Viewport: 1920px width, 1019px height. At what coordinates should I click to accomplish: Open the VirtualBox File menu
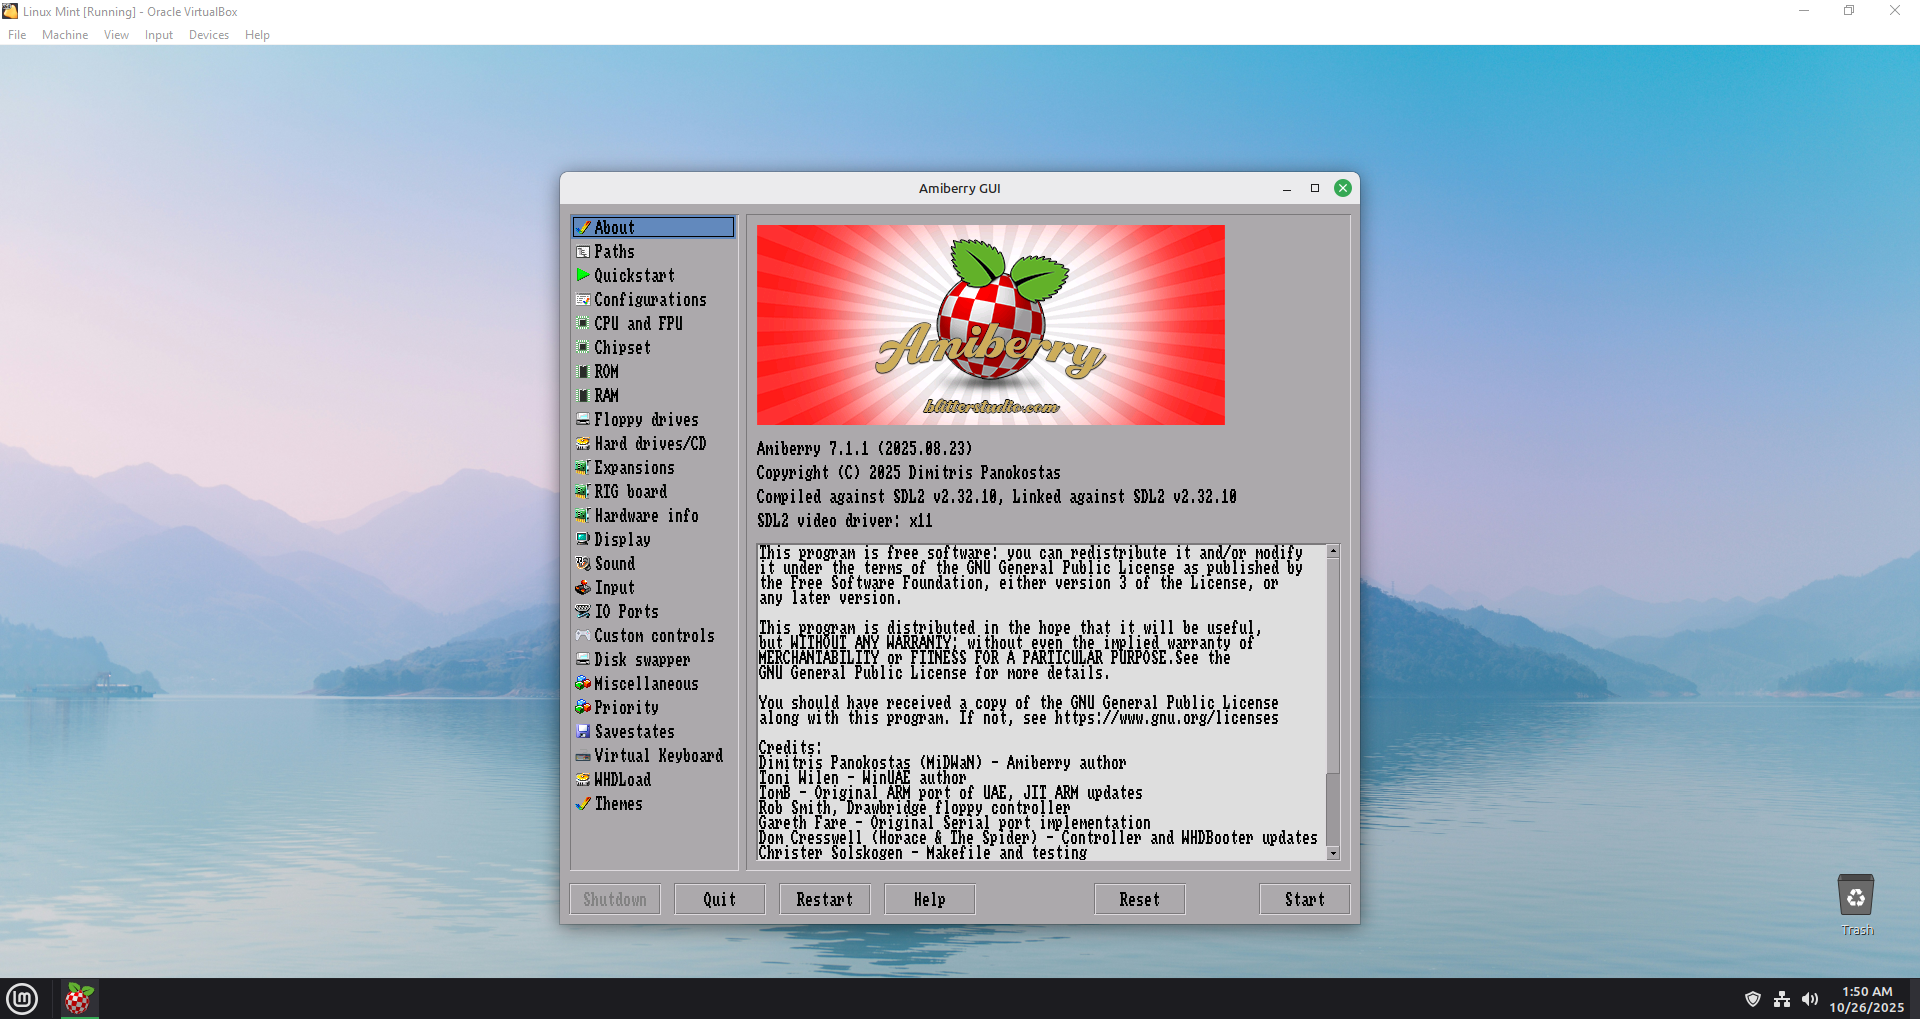pyautogui.click(x=17, y=35)
